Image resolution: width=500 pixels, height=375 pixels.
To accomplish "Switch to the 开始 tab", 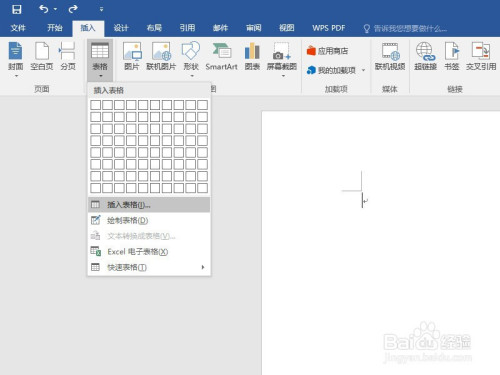I will click(55, 28).
